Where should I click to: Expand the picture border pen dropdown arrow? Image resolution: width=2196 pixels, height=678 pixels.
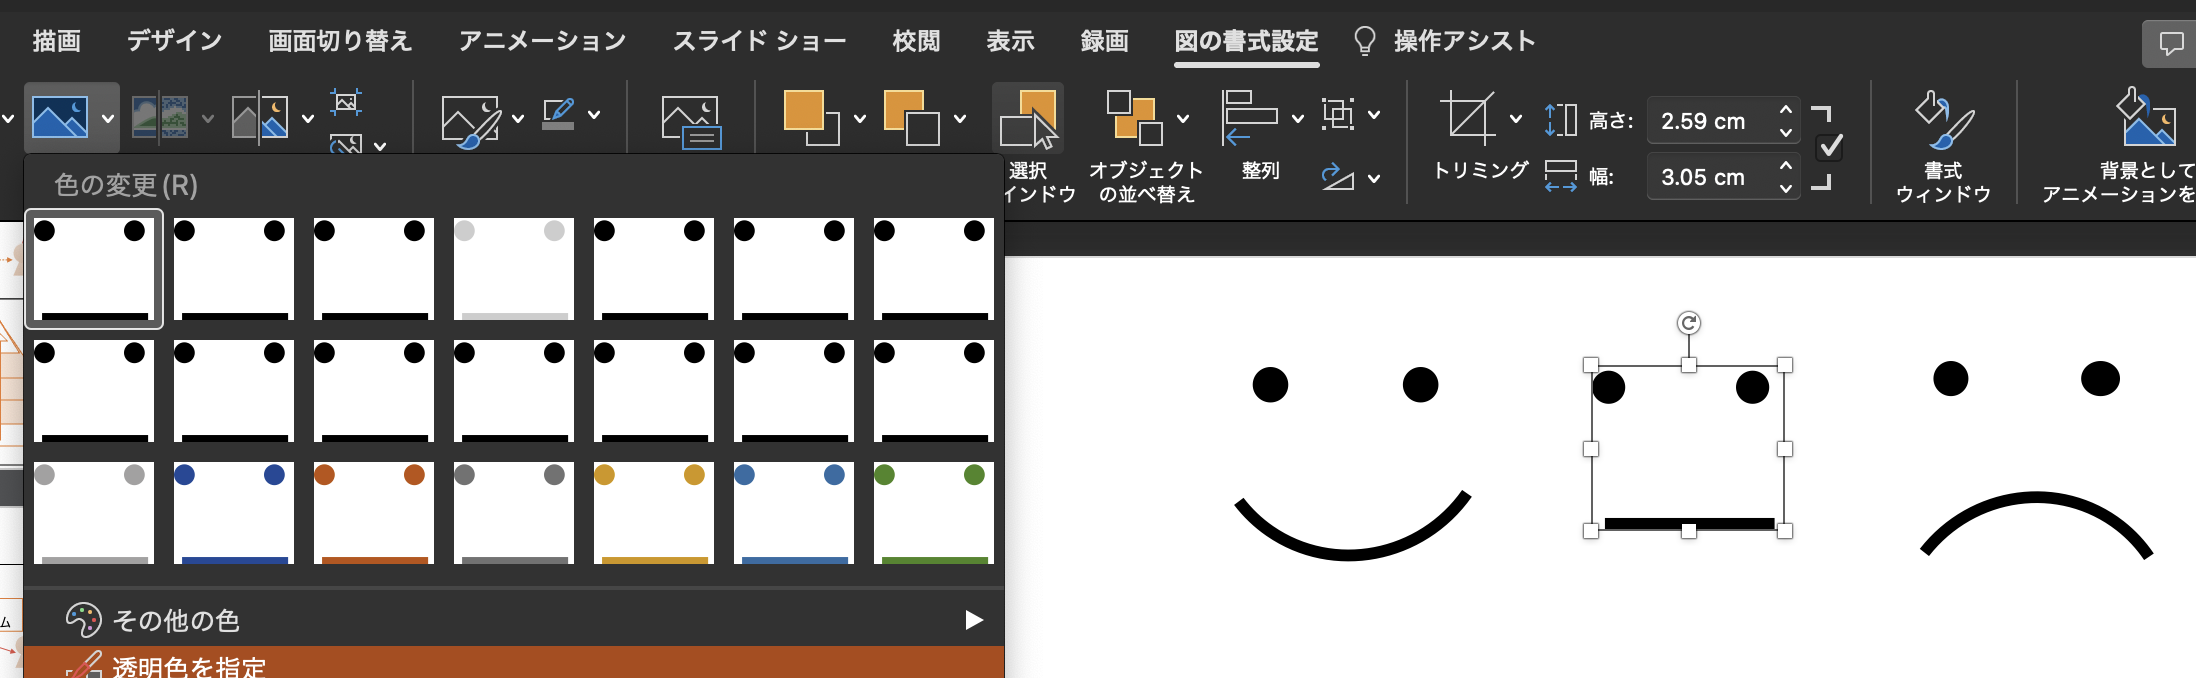pyautogui.click(x=594, y=115)
